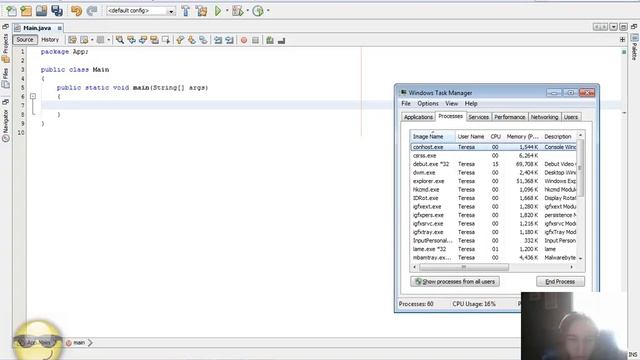Click the End Process button
640x360 pixels.
click(560, 282)
